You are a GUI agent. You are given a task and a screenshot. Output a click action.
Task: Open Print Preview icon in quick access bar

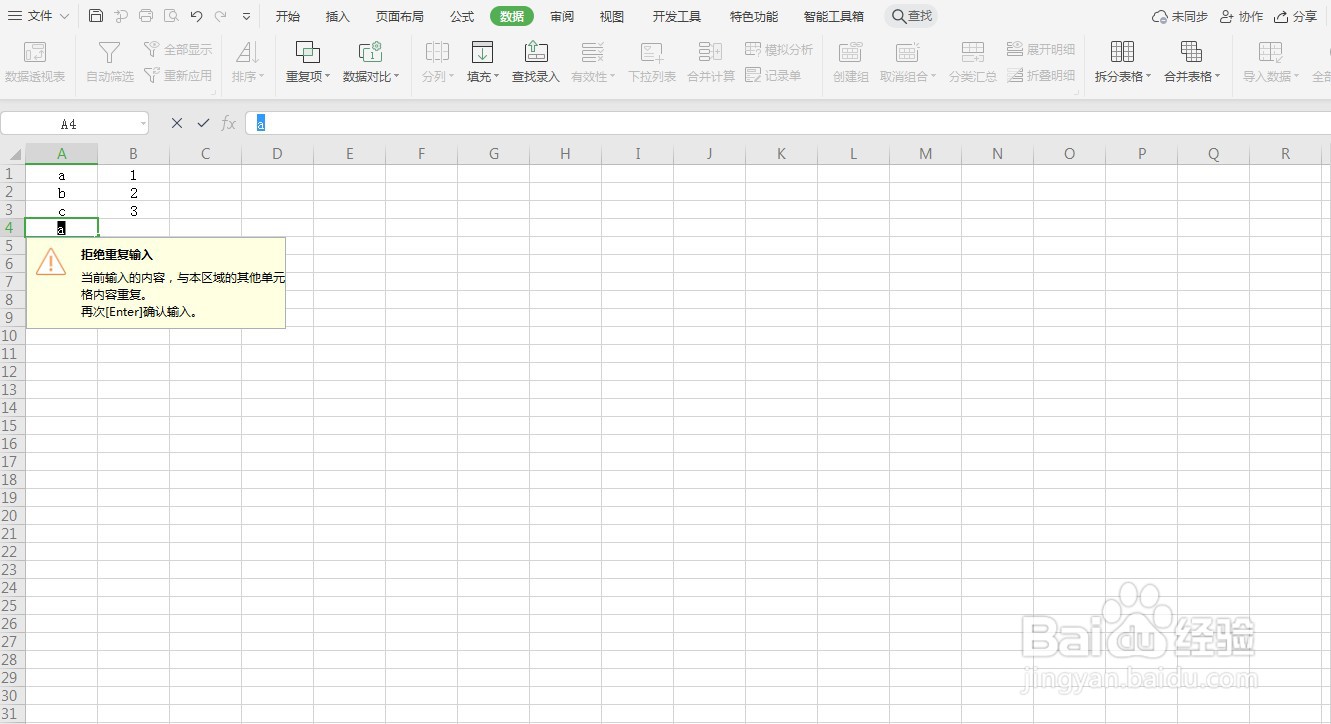coord(171,16)
